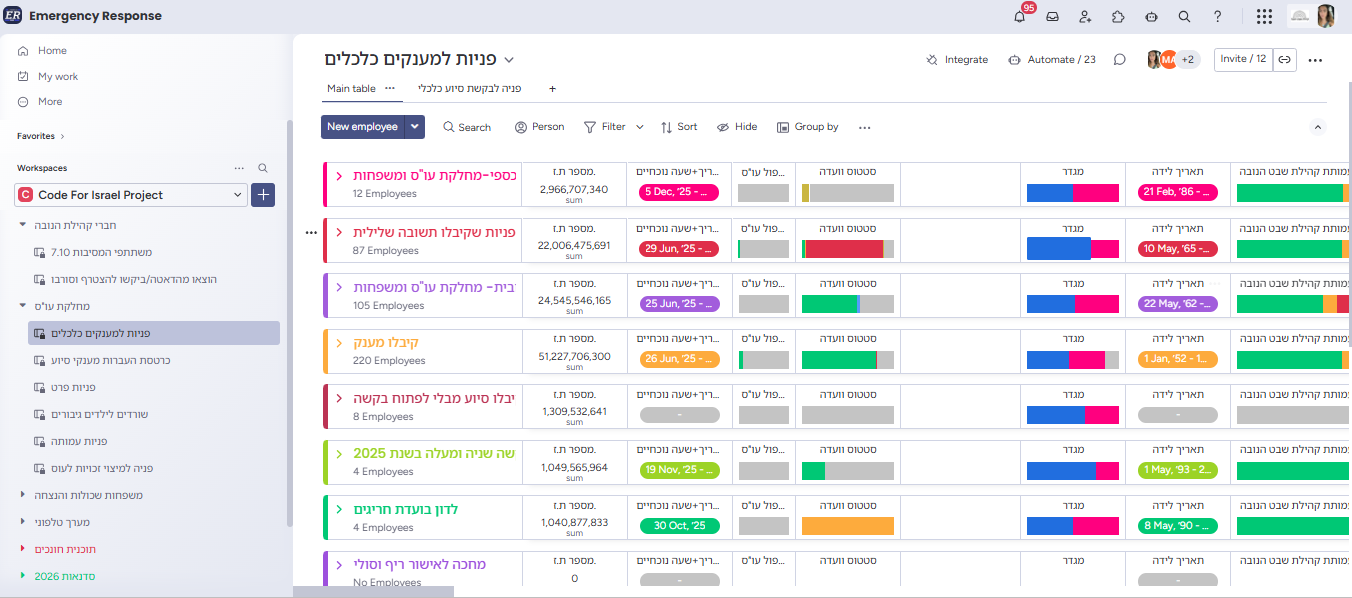Open the board discussion chat bubble icon

(x=1120, y=60)
